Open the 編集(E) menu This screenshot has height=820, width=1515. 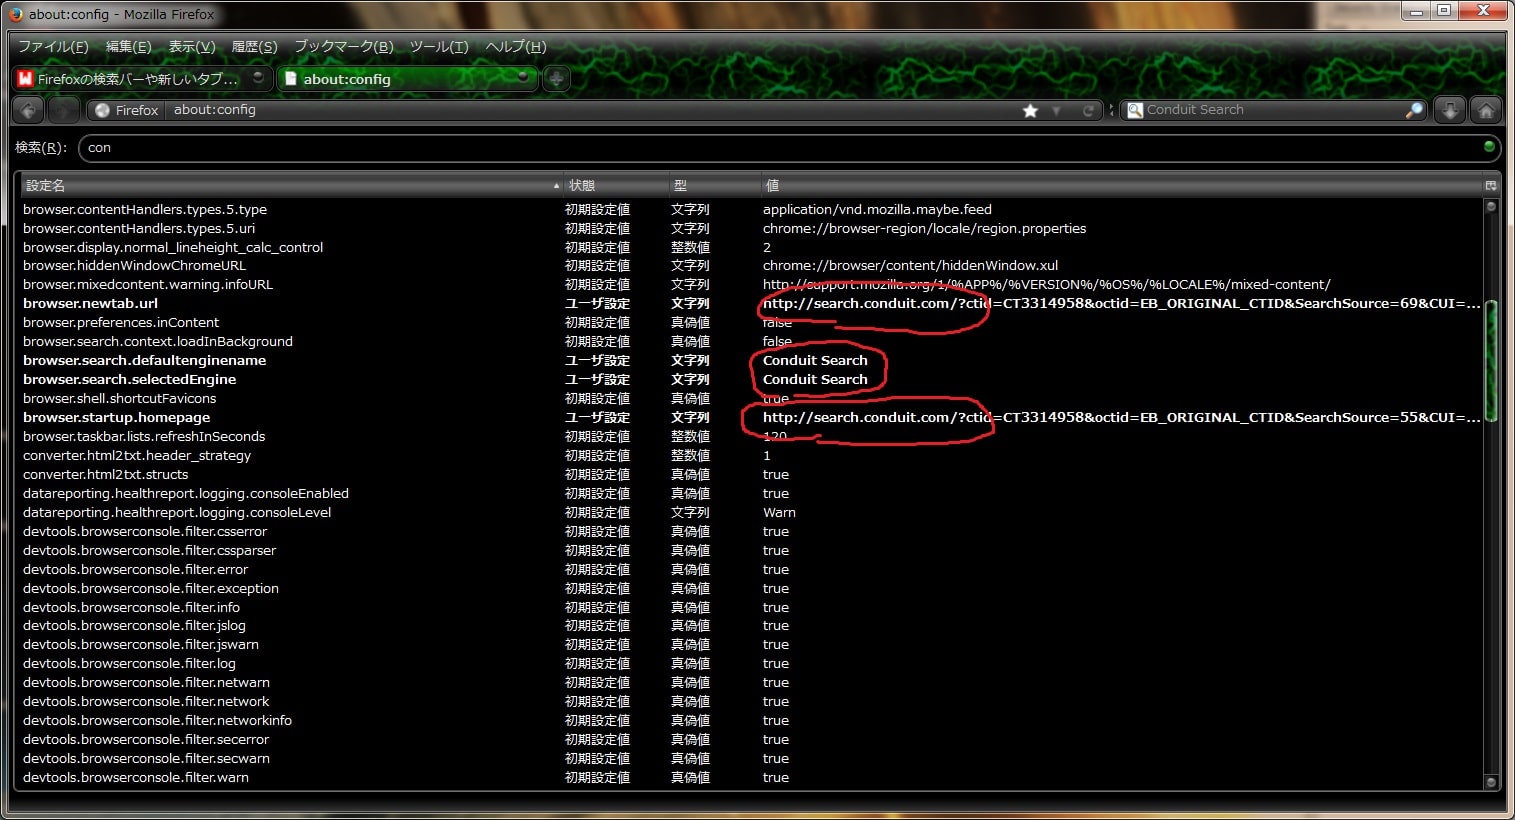point(128,46)
